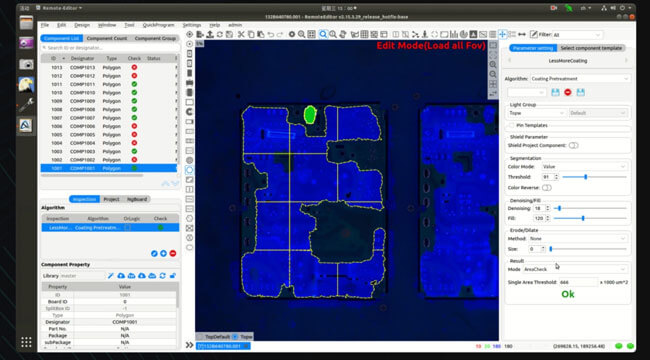Click the blue add algorithm plus icon
Viewport: 650px width, 360px height.
[x=163, y=253]
